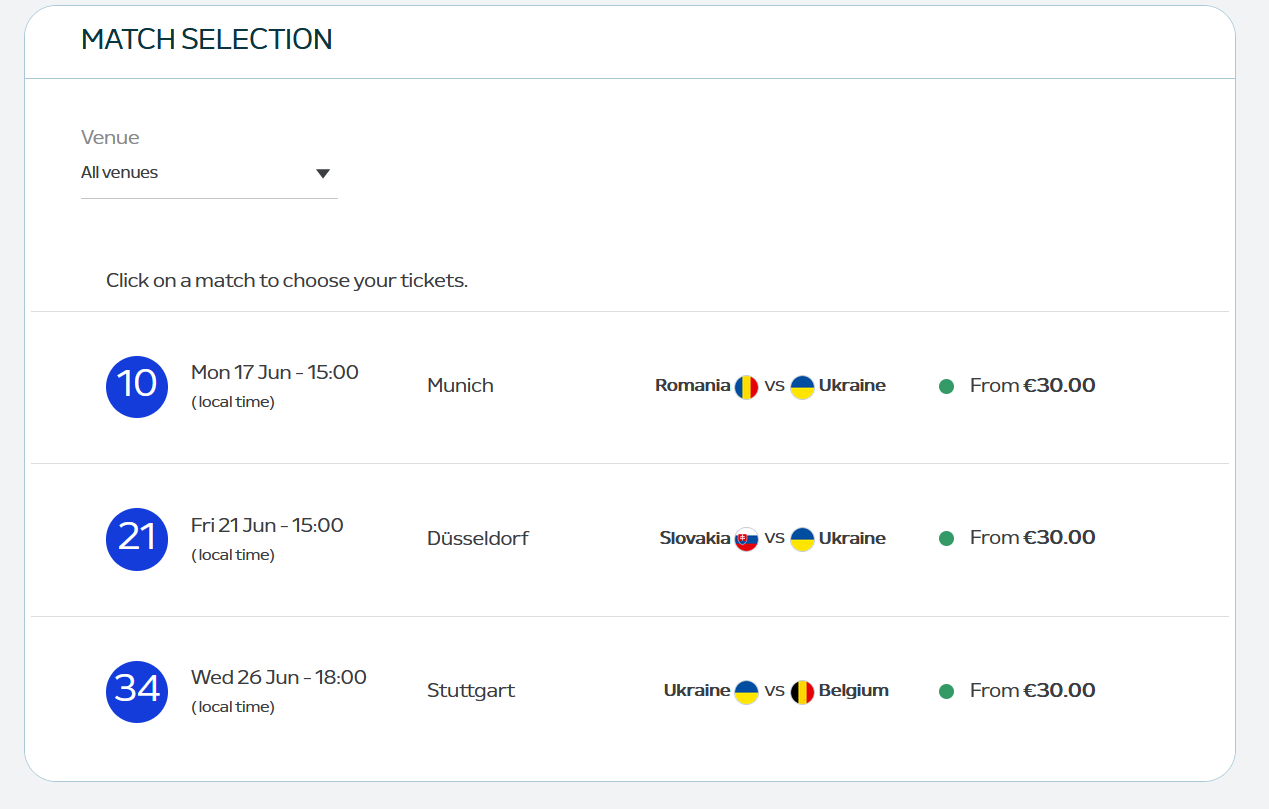Click the MATCH SELECTION heading

click(x=207, y=39)
